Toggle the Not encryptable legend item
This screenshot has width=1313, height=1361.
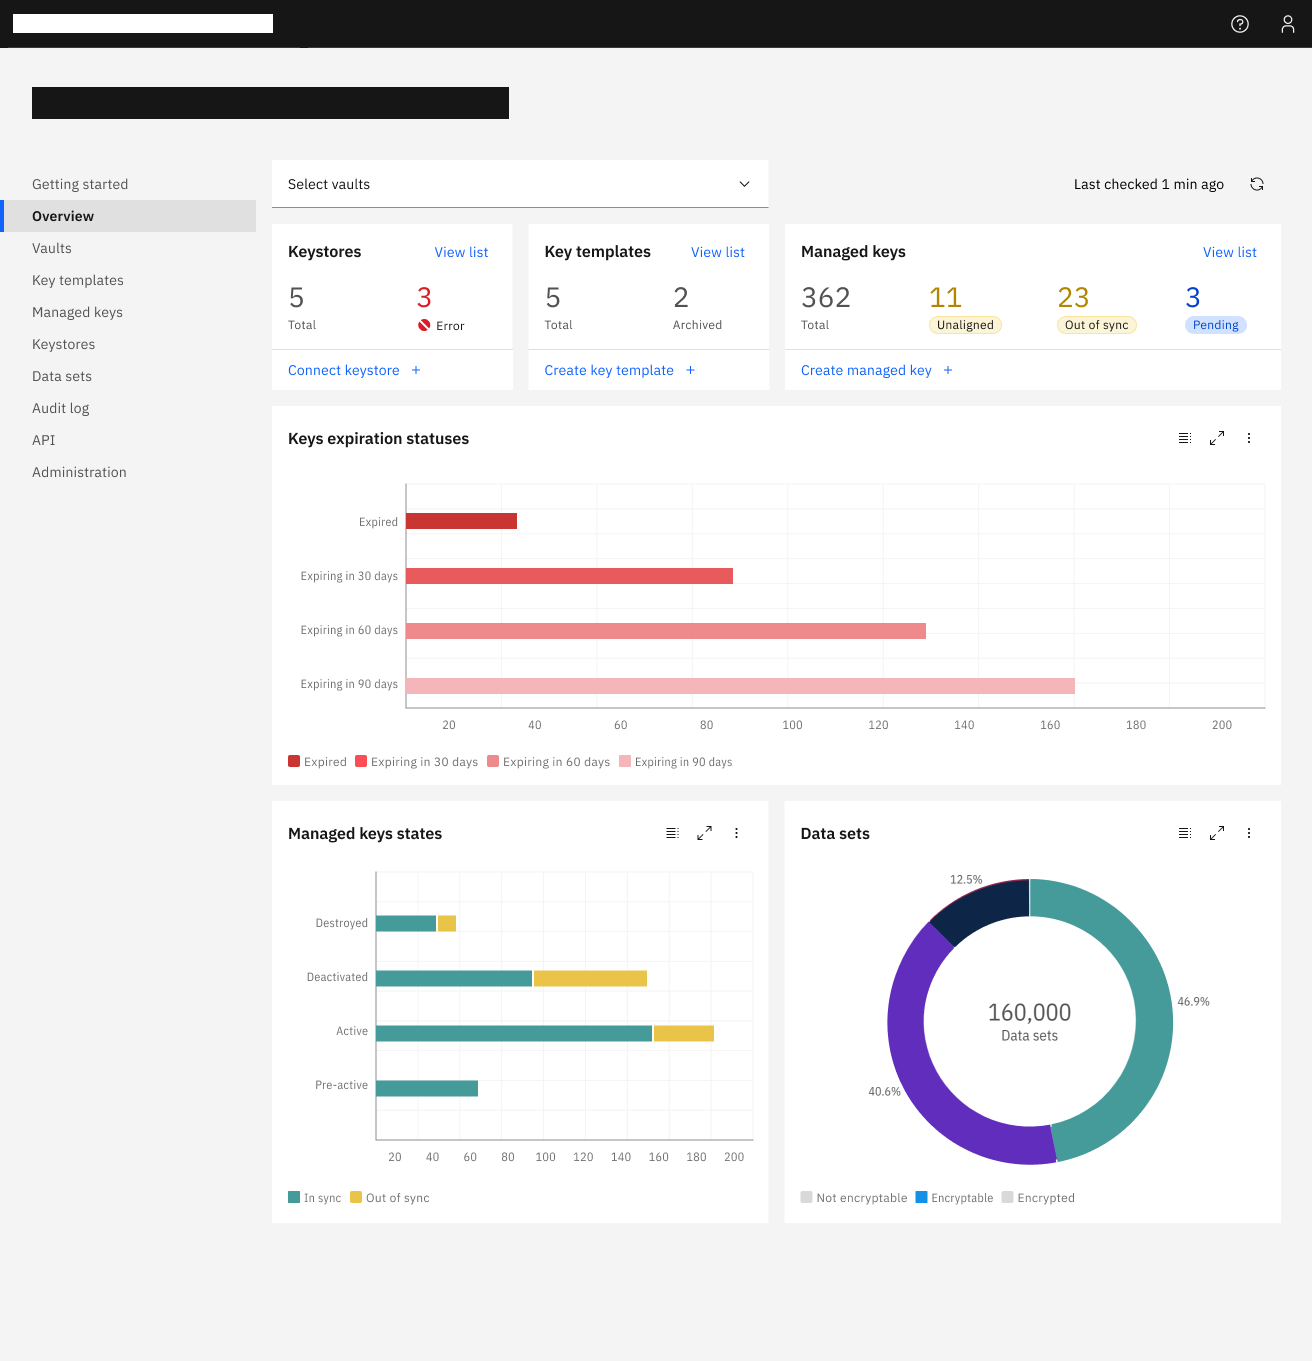tap(854, 1197)
